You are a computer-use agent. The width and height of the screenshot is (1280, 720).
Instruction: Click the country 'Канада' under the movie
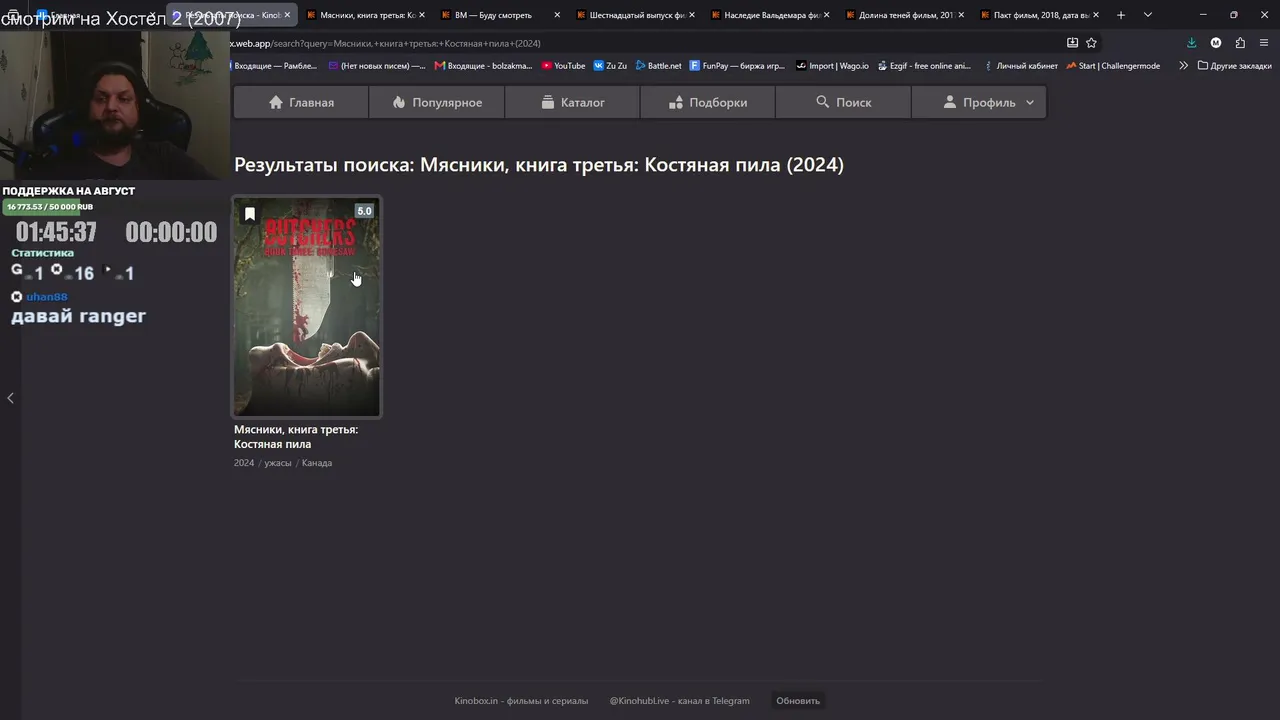(x=317, y=463)
